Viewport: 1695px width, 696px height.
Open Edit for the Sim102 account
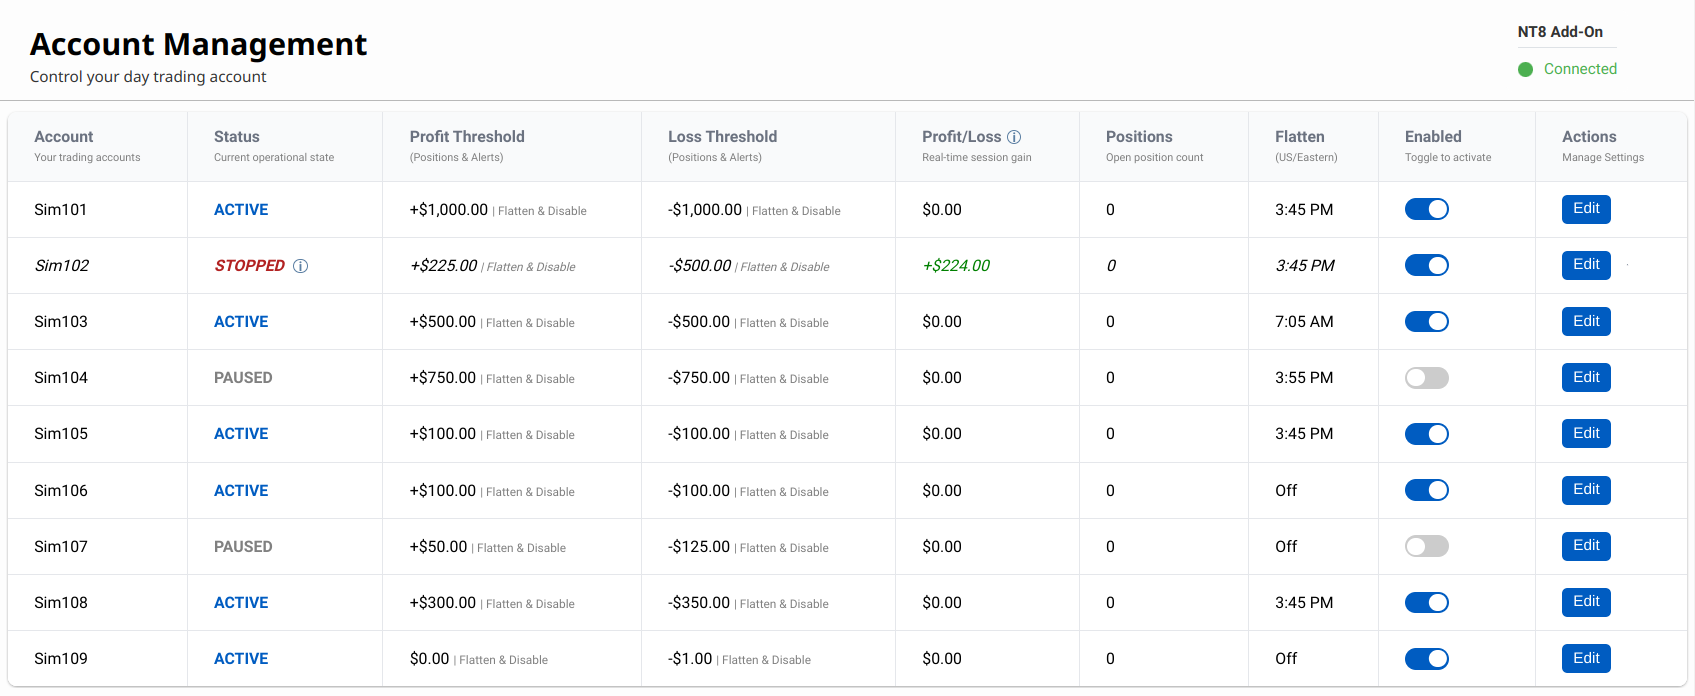(x=1586, y=265)
